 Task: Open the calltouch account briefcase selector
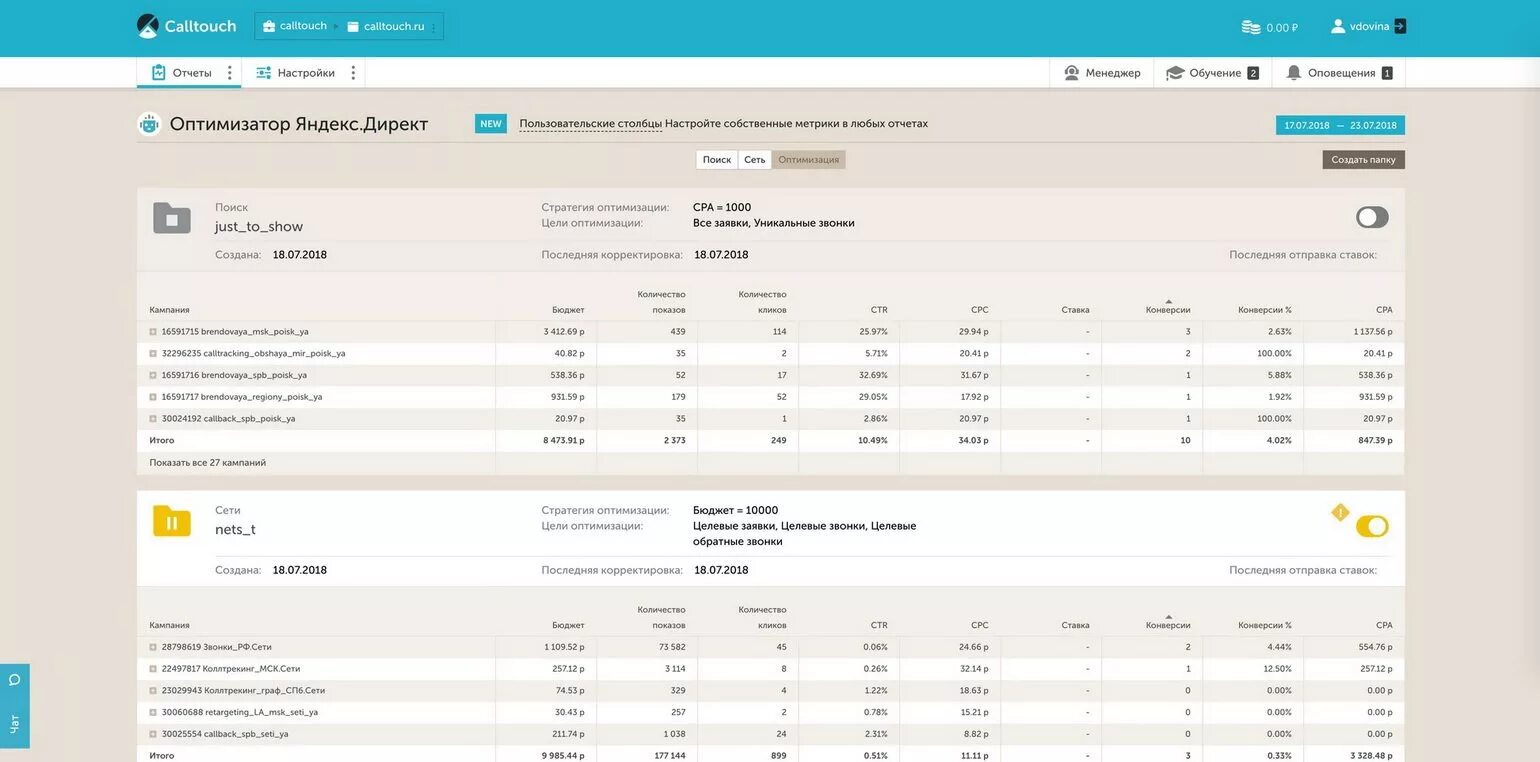295,26
